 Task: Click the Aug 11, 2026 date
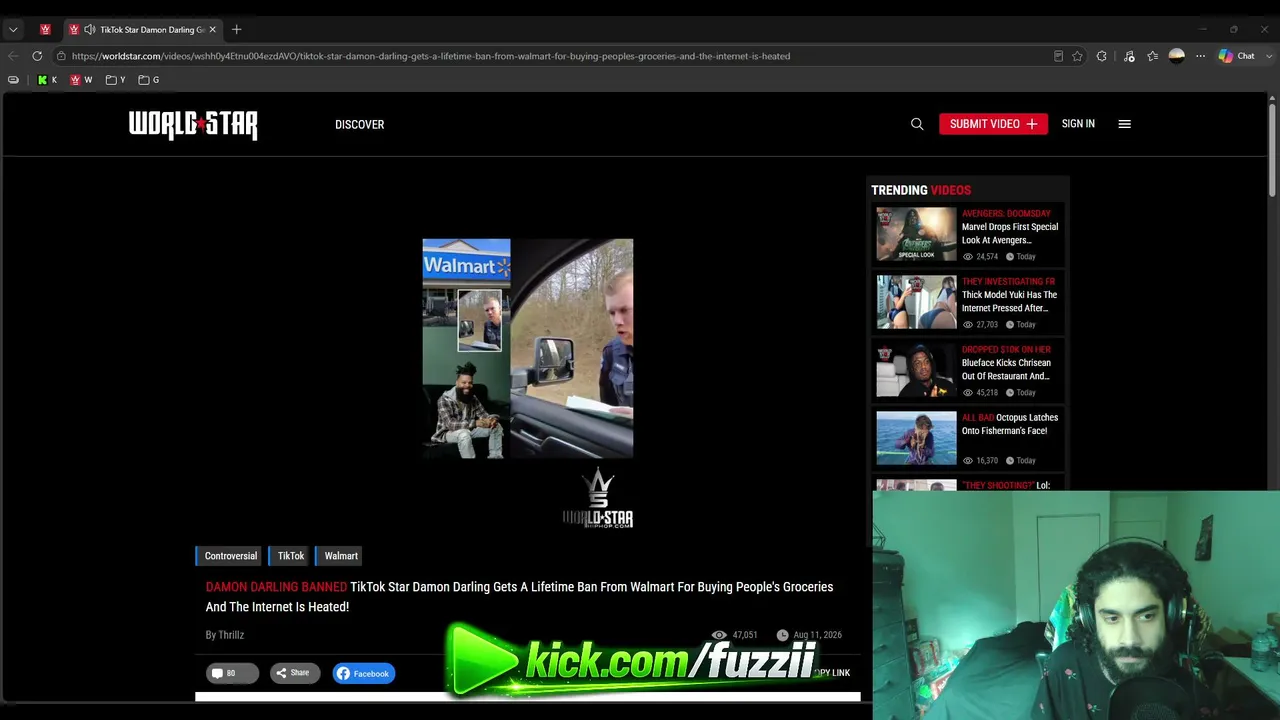coord(809,635)
